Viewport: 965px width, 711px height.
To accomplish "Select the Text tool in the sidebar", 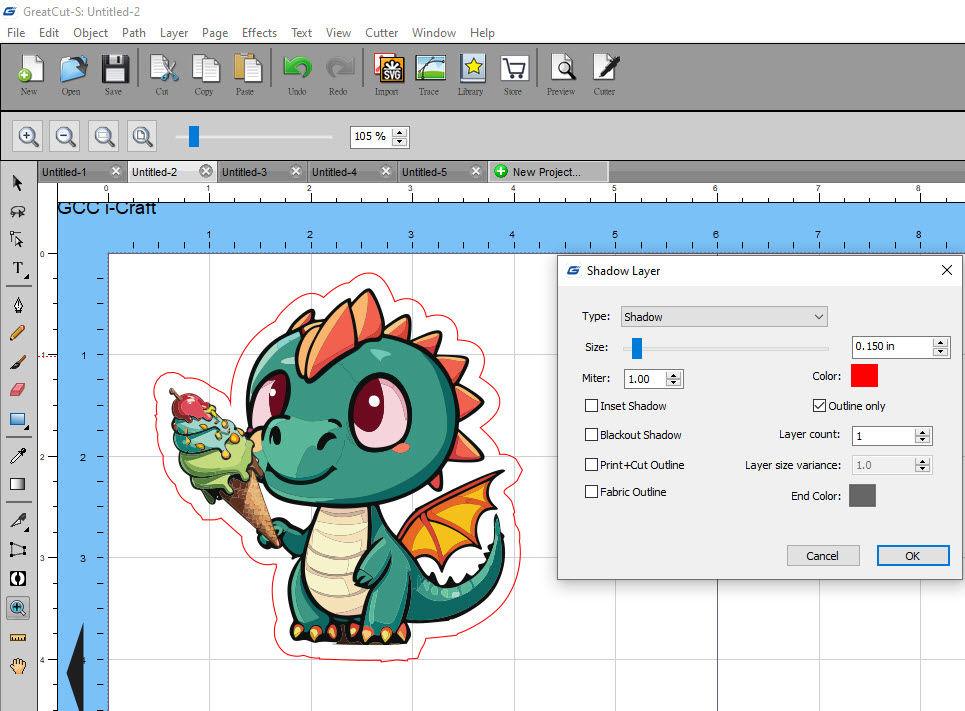I will 18,268.
